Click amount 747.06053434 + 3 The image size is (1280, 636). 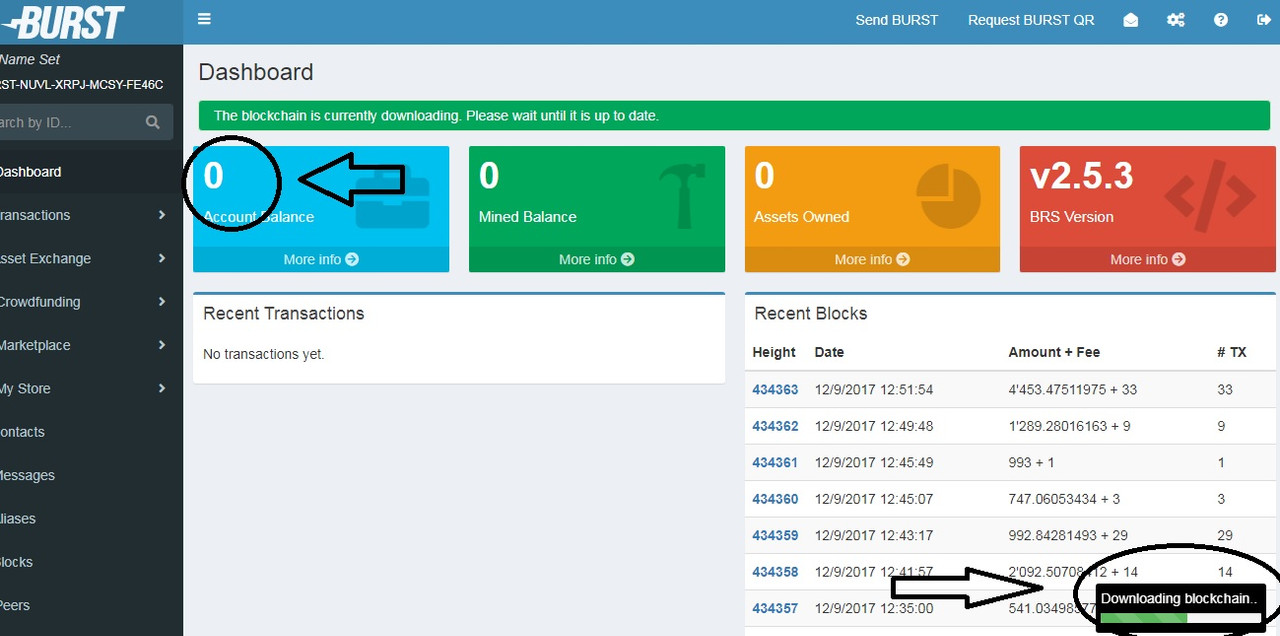point(1064,499)
